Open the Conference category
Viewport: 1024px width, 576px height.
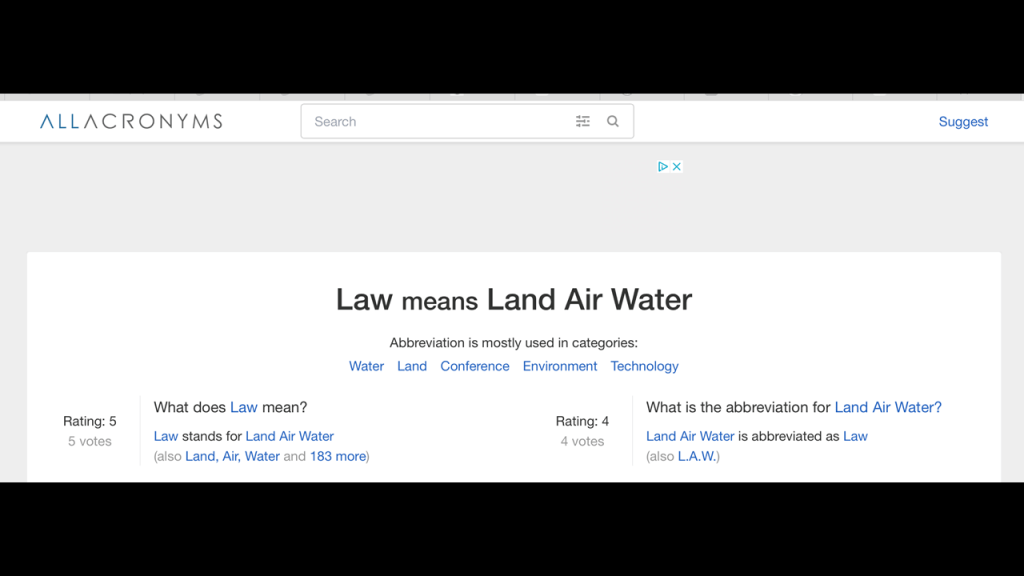[x=475, y=366]
